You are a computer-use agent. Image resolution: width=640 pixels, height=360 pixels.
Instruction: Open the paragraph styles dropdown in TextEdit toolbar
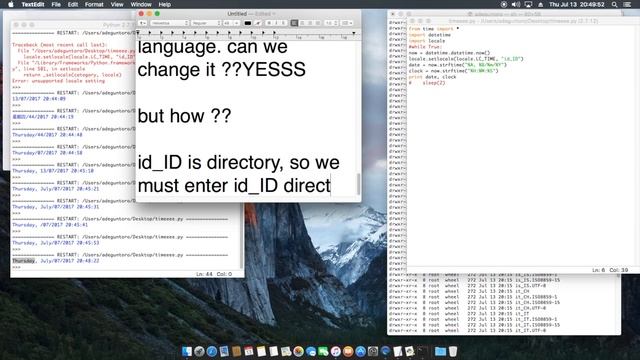[142, 23]
